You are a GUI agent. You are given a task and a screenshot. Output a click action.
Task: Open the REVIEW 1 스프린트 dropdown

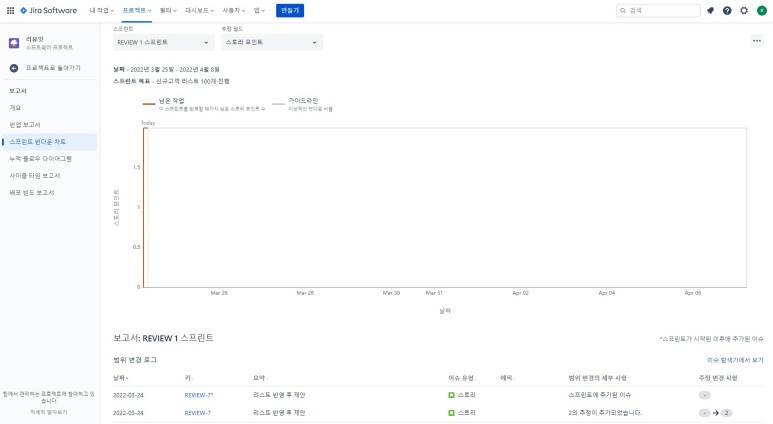tap(164, 43)
